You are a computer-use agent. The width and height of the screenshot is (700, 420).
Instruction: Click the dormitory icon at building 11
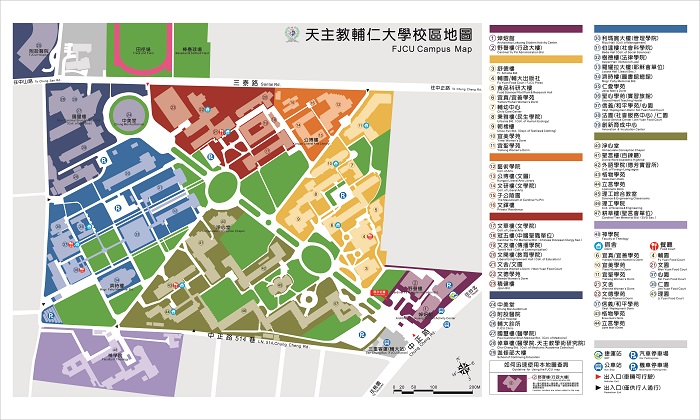366,125
